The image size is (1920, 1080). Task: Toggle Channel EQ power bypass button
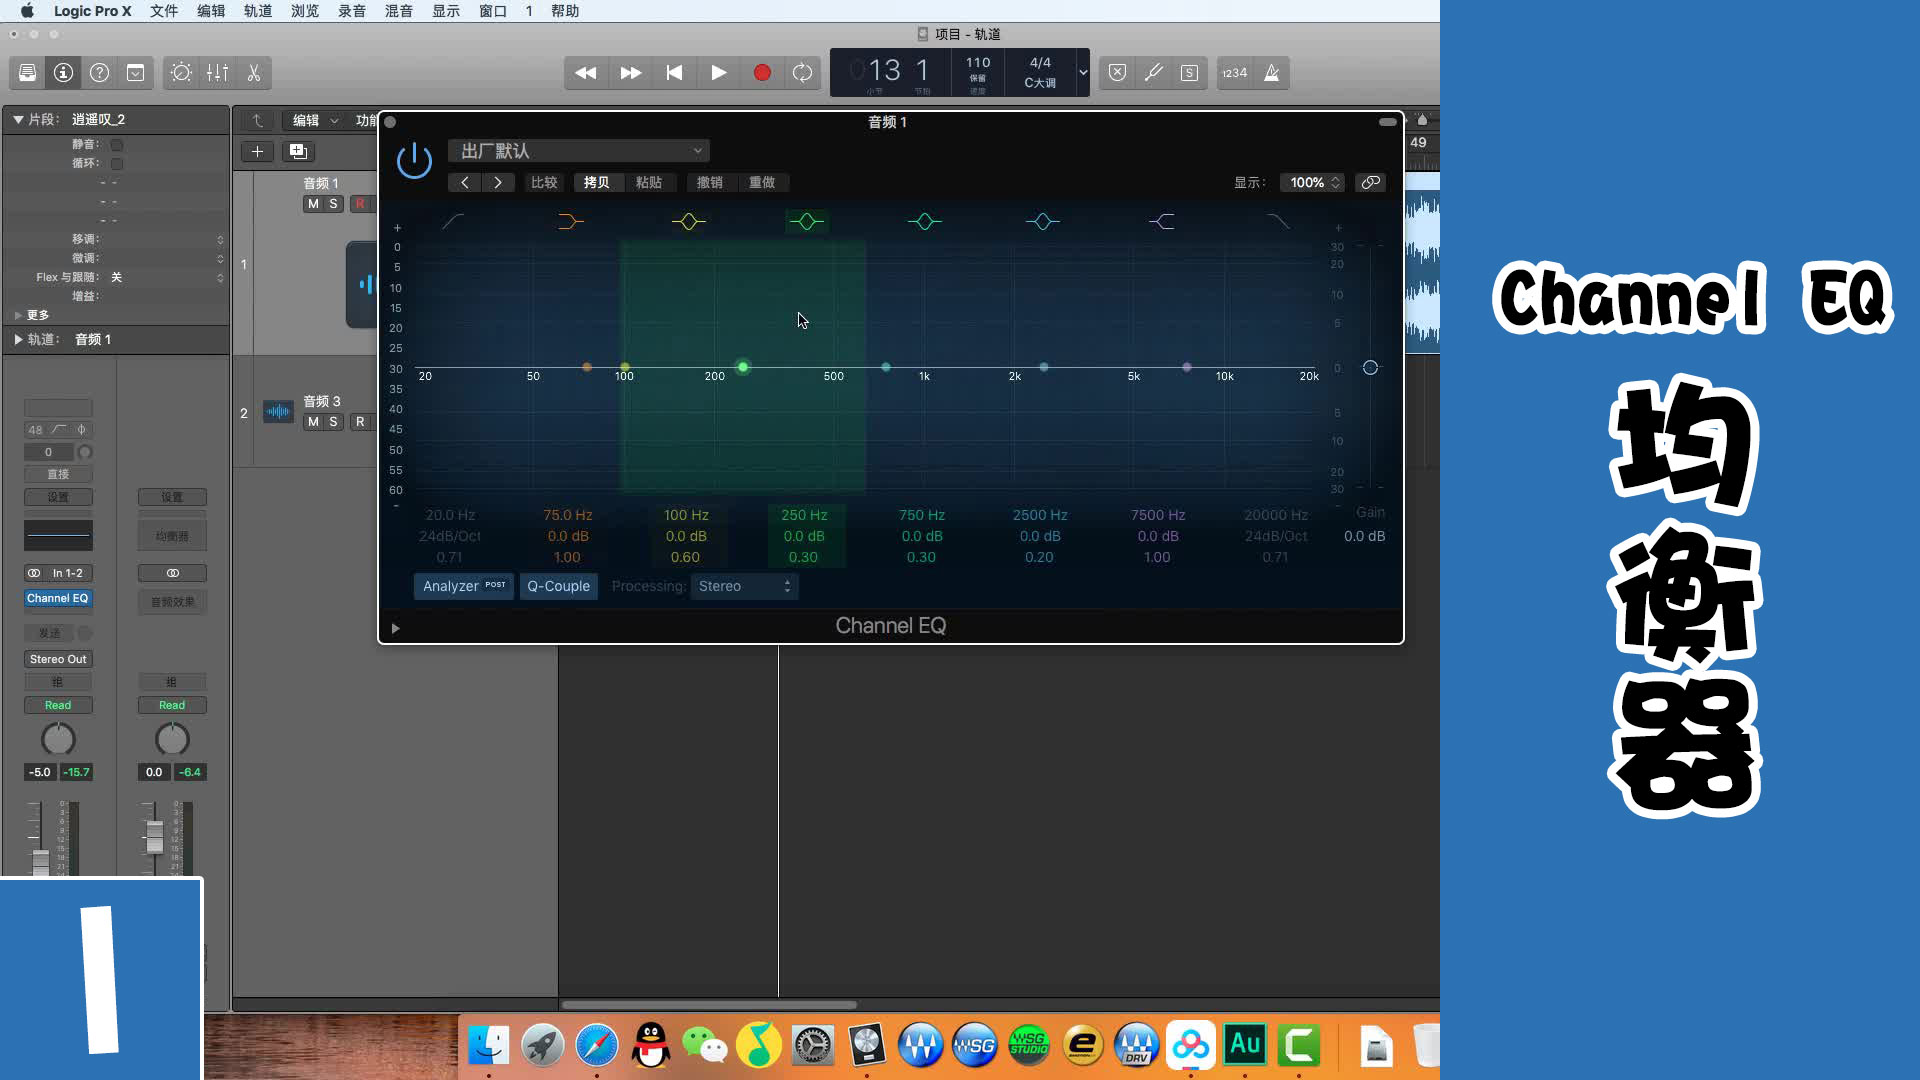point(414,160)
